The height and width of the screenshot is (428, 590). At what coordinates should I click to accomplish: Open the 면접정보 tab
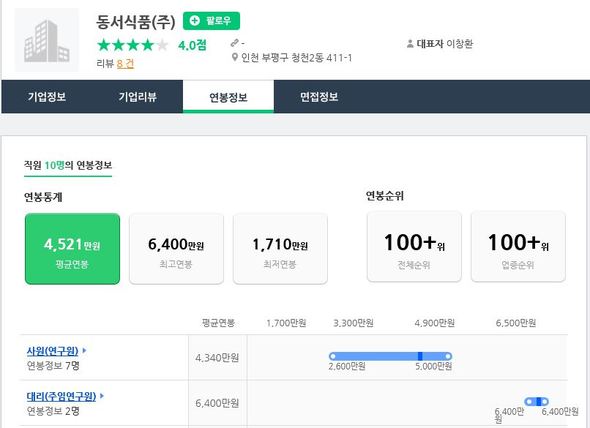click(319, 97)
